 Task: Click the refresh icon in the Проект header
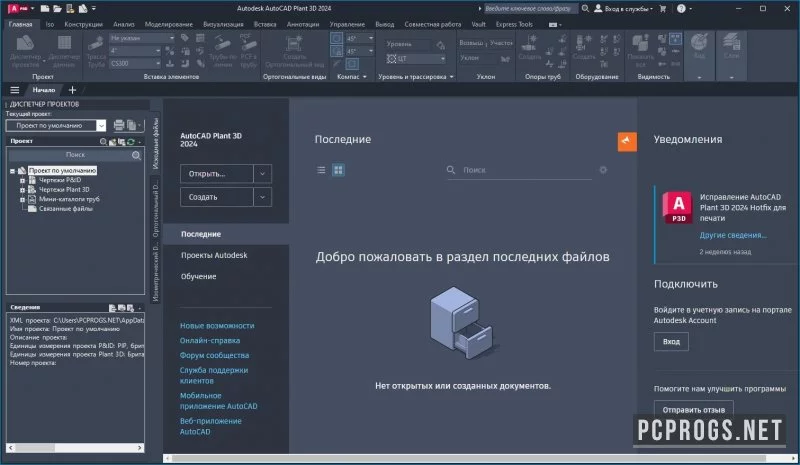(131, 141)
